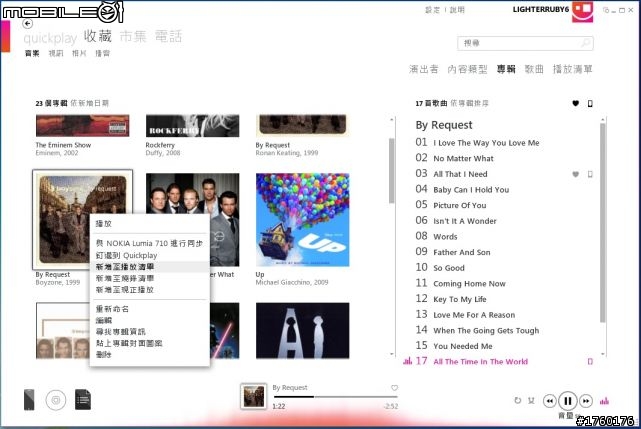Choose 刪除 delete menu item
641x429 pixels.
pyautogui.click(x=103, y=355)
